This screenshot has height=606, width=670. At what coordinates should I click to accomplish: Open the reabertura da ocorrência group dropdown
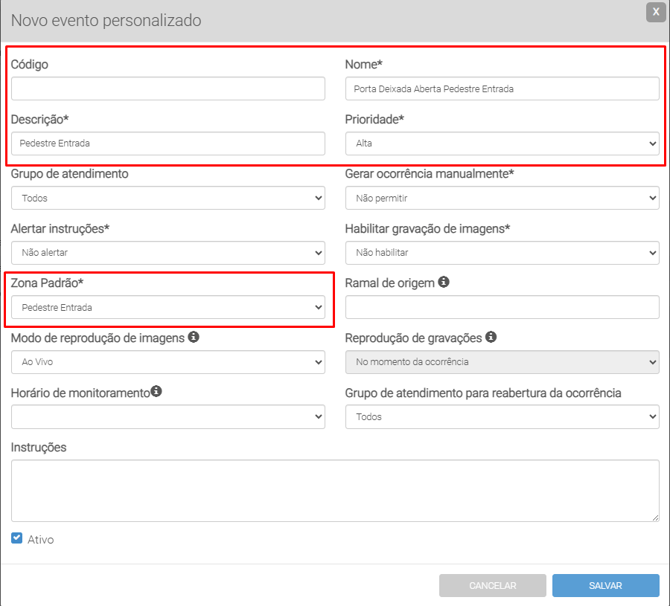[x=502, y=416]
